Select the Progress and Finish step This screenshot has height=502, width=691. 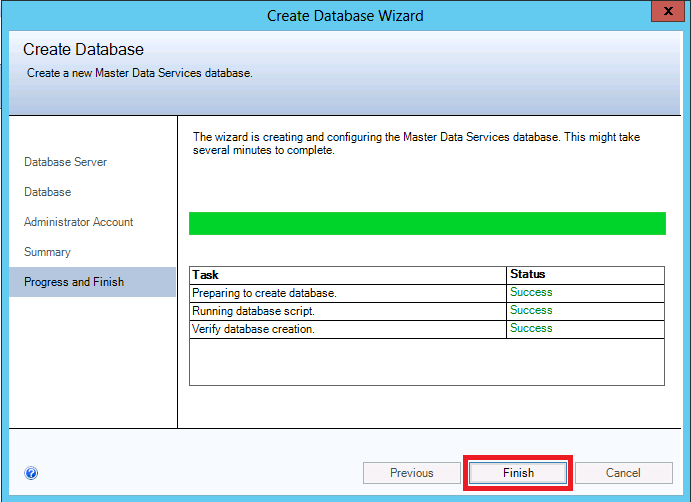74,282
